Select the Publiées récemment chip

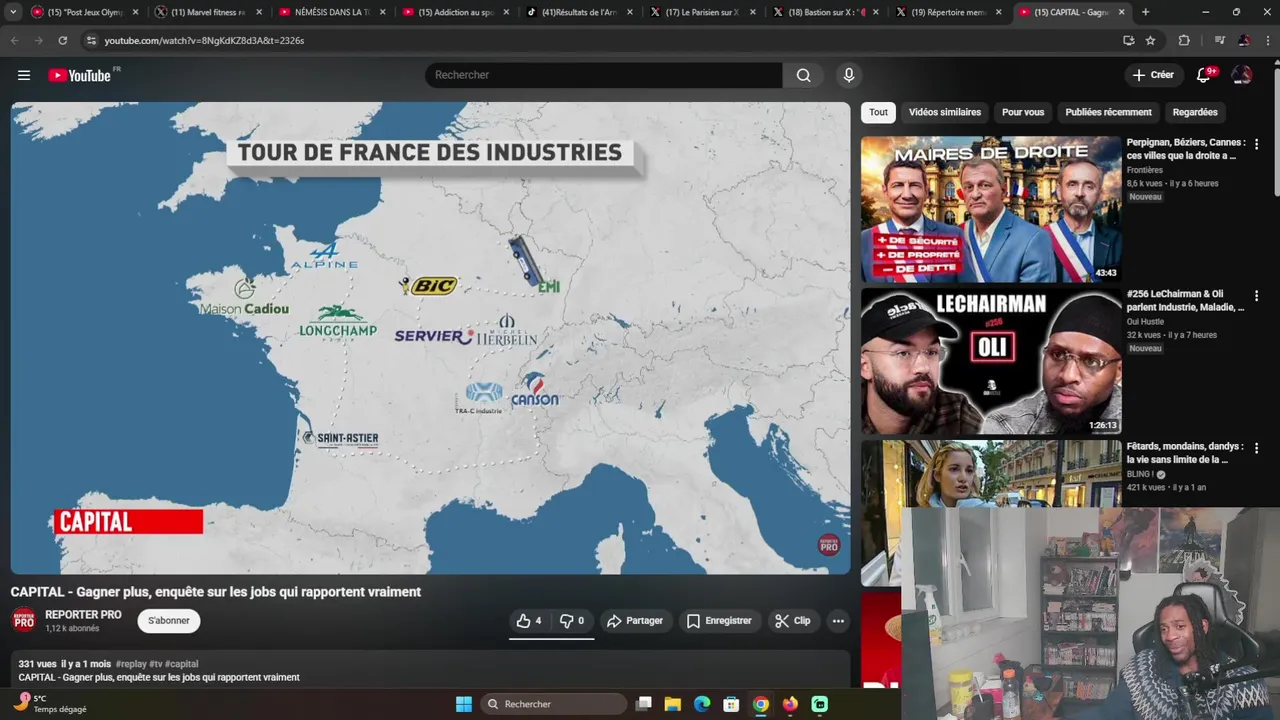[1108, 112]
